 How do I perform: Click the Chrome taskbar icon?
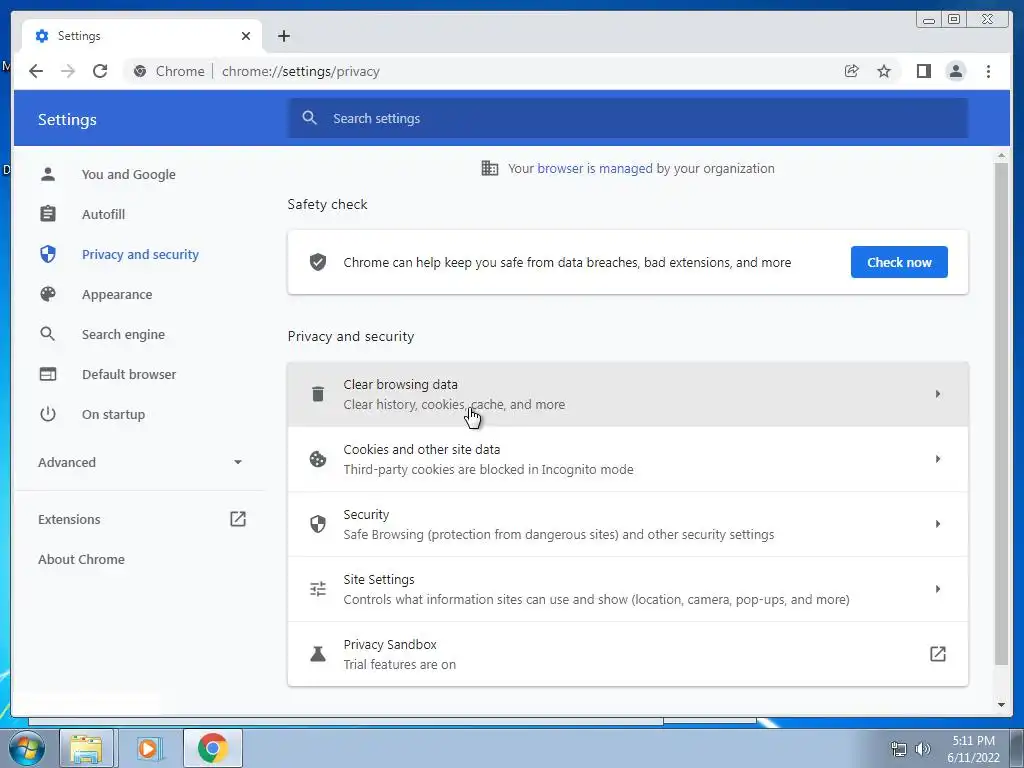[213, 748]
